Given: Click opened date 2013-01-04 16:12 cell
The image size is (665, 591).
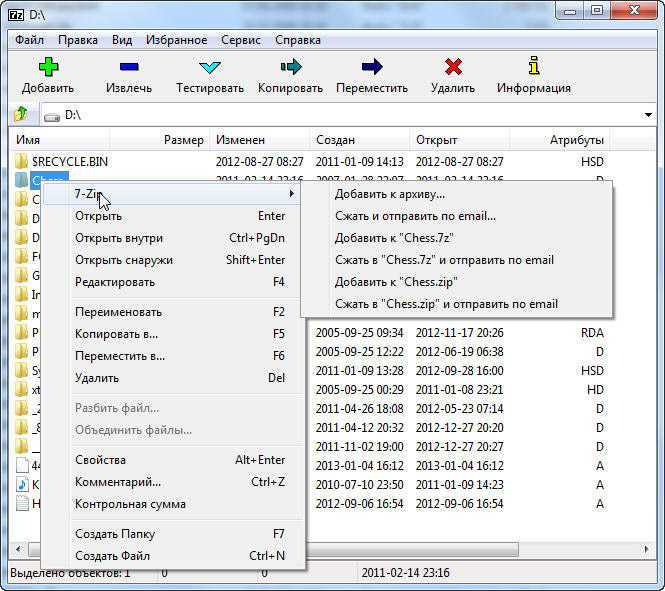Looking at the screenshot, I should (x=459, y=466).
